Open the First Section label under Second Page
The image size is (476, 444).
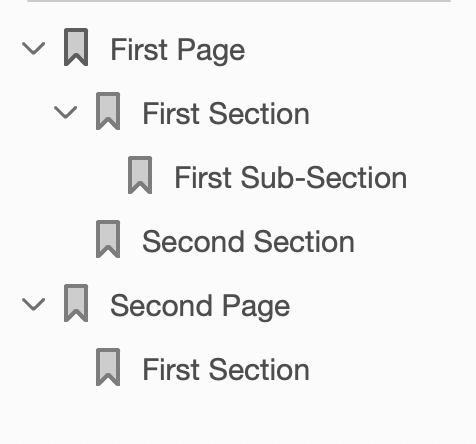[x=226, y=370]
